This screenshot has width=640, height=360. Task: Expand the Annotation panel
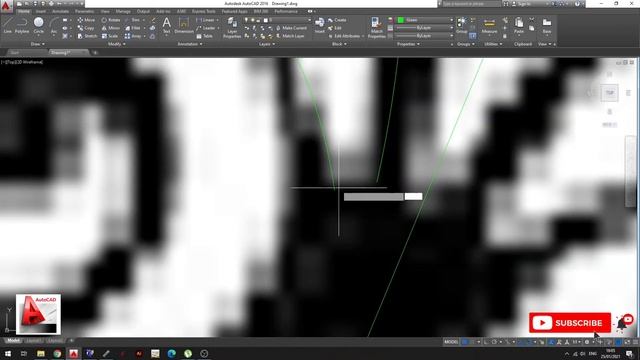[x=190, y=44]
